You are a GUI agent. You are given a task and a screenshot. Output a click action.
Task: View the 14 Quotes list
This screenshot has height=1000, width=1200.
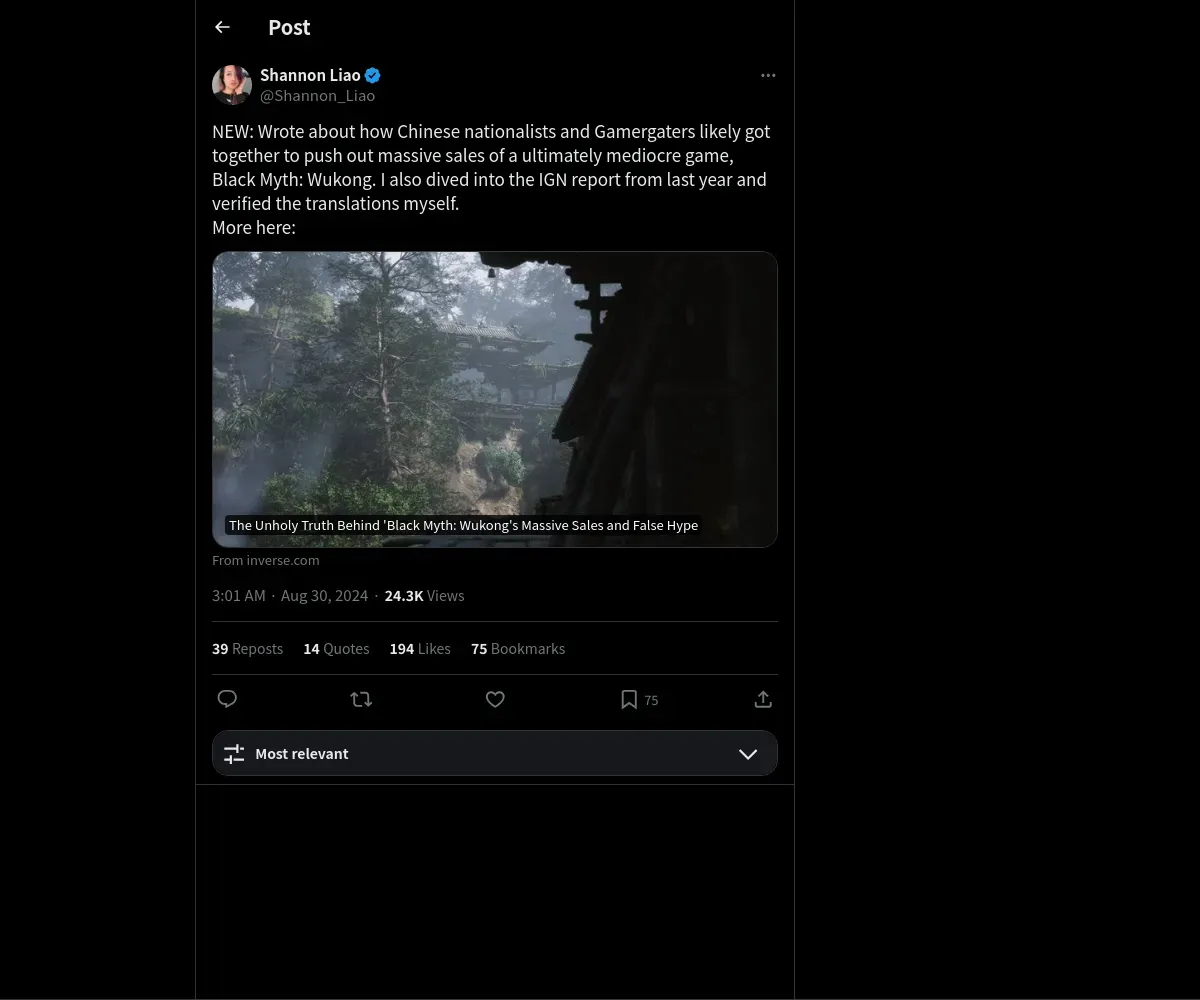point(336,649)
